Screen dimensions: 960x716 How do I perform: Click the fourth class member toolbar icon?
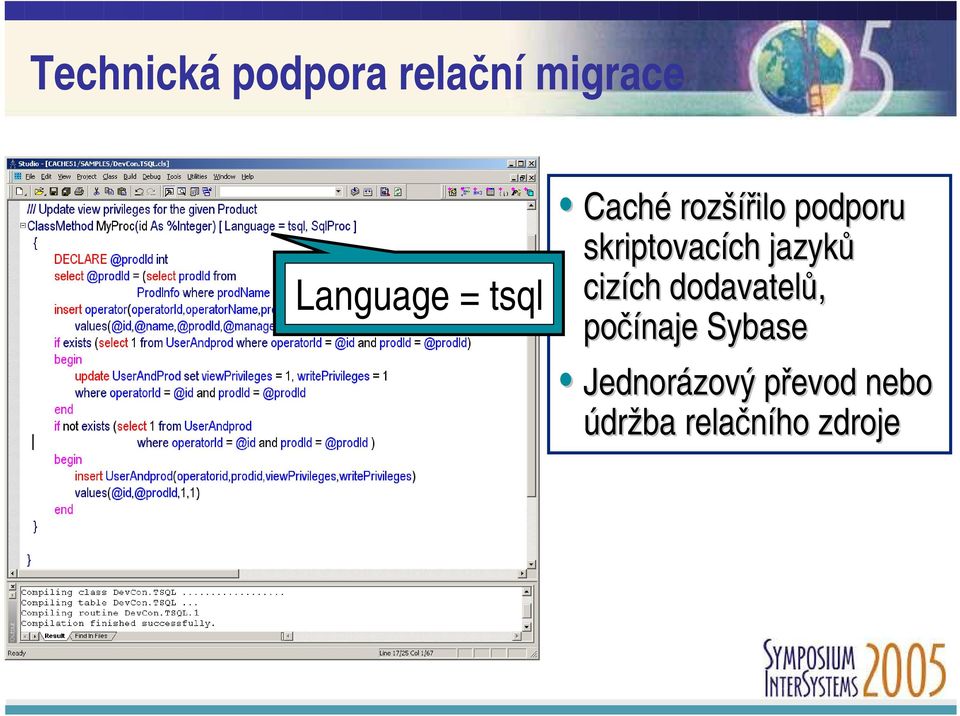point(490,192)
